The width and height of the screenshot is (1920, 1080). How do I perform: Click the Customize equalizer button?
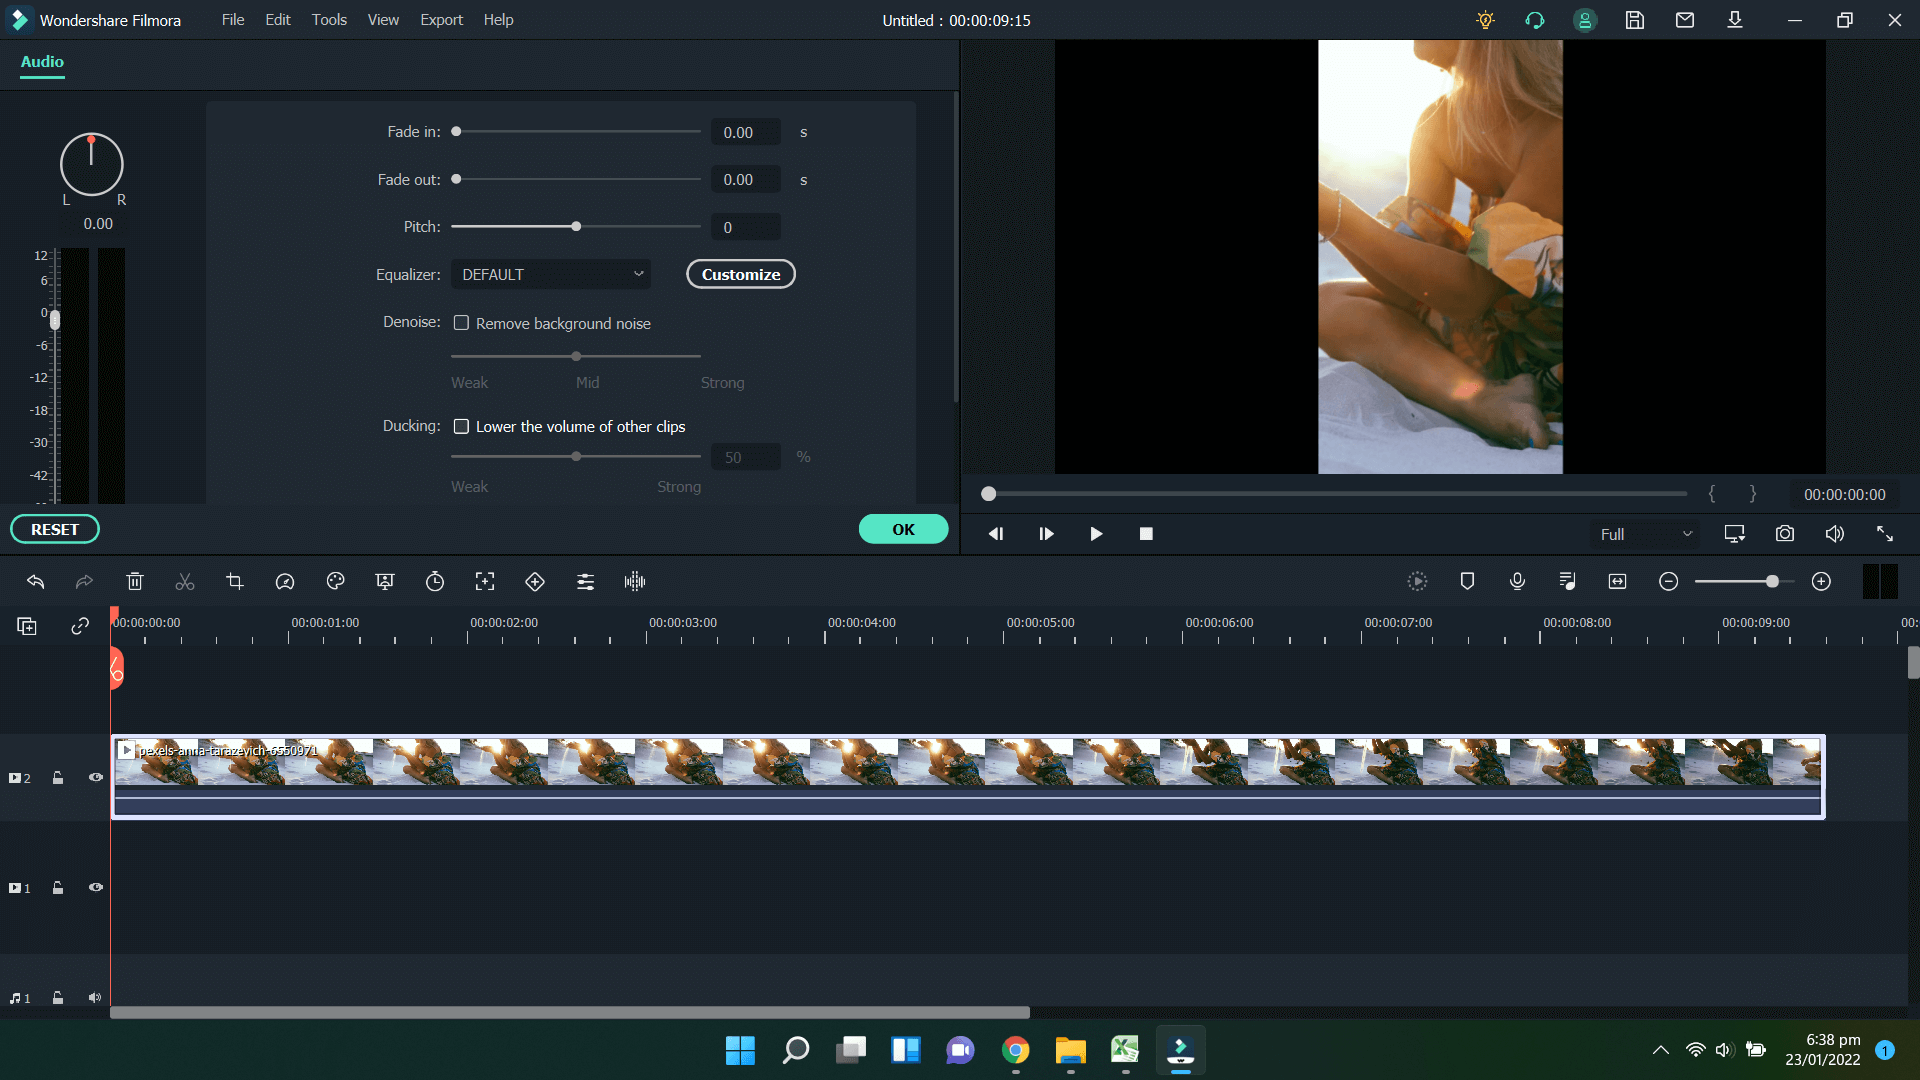point(741,274)
